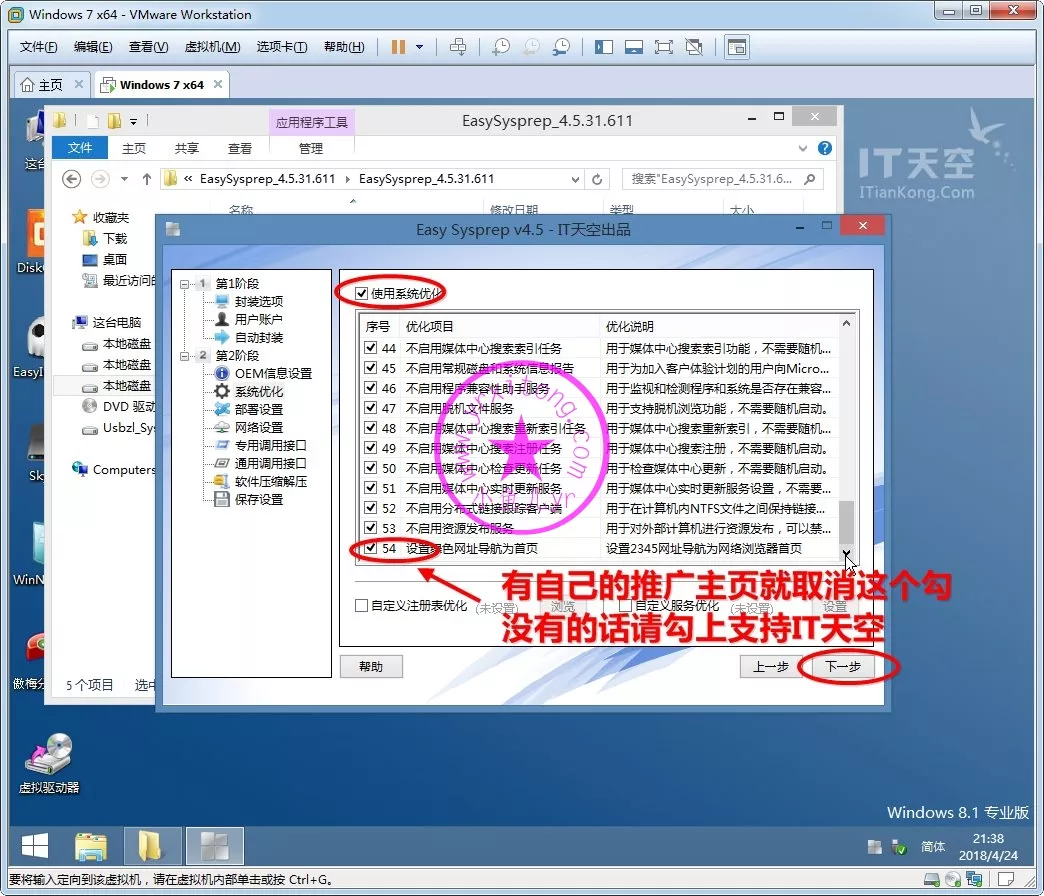Uncheck item 54 homepage navigation checkbox

click(x=371, y=548)
